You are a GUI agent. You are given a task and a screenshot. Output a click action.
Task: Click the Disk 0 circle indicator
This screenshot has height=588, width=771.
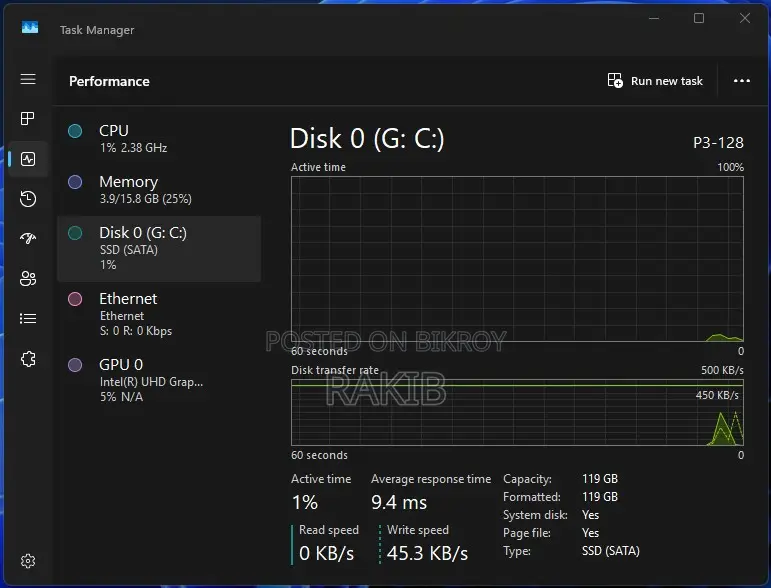point(75,233)
